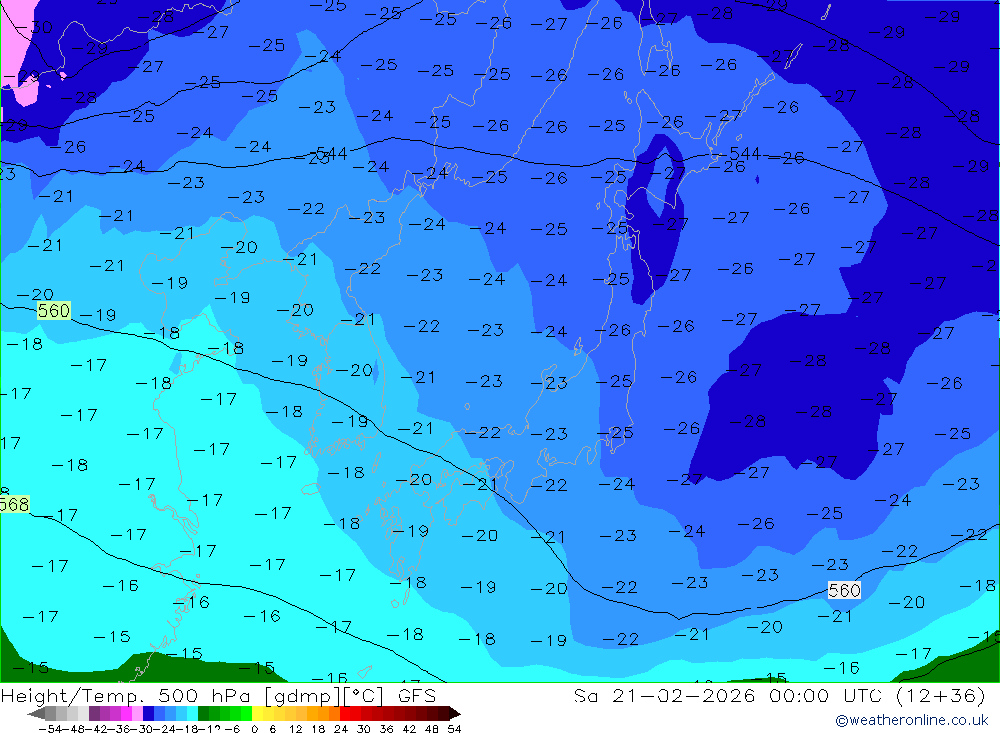Select the white-boxed 560 contour label
The image size is (1000, 733).
click(844, 590)
